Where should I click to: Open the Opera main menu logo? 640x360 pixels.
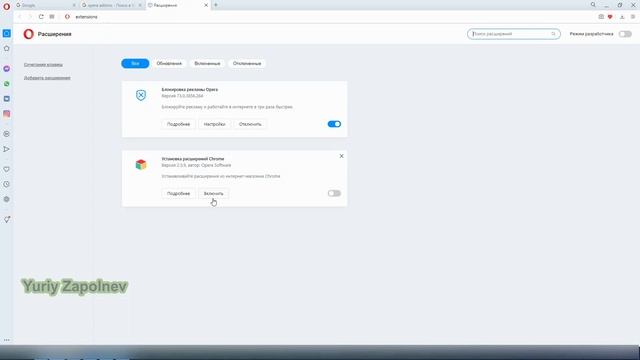click(x=7, y=6)
